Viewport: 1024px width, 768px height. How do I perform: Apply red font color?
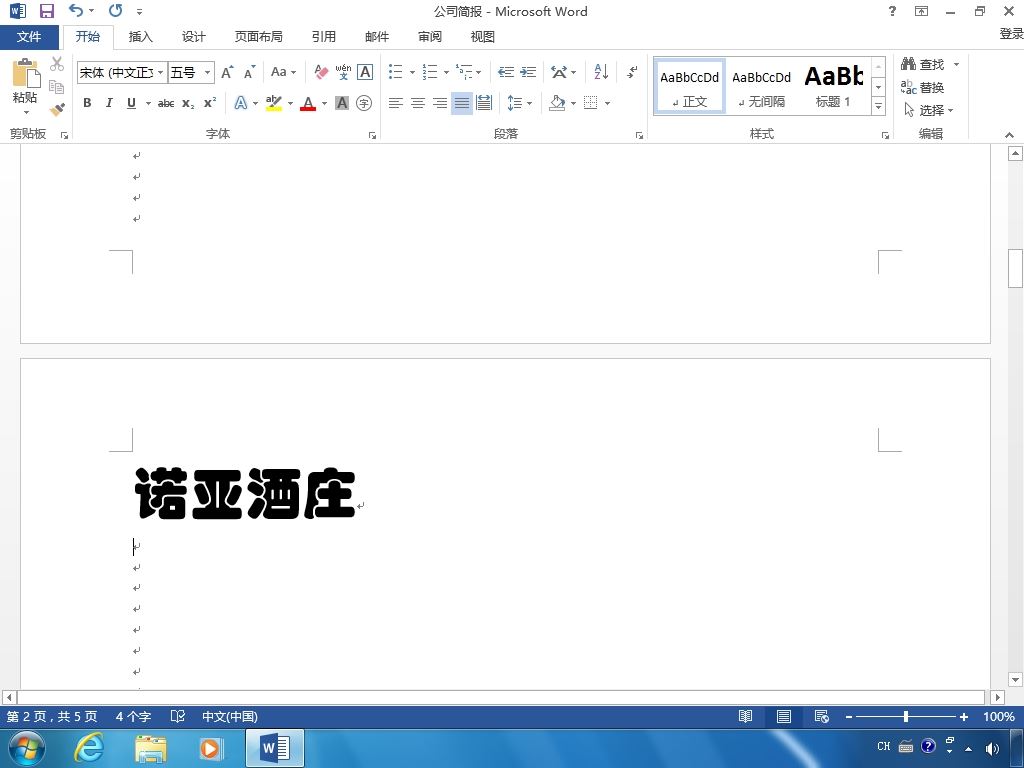point(308,103)
